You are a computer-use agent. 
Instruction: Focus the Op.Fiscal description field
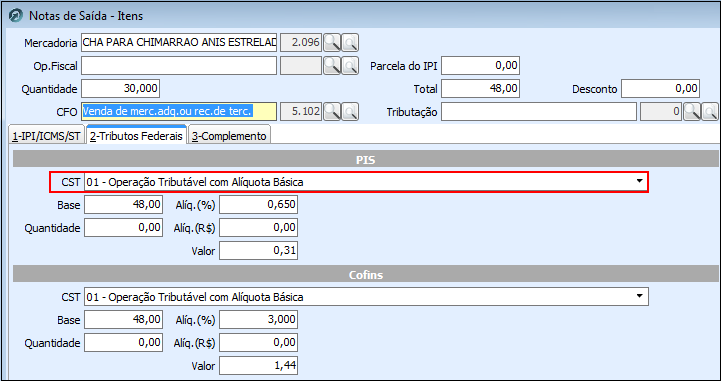(179, 66)
